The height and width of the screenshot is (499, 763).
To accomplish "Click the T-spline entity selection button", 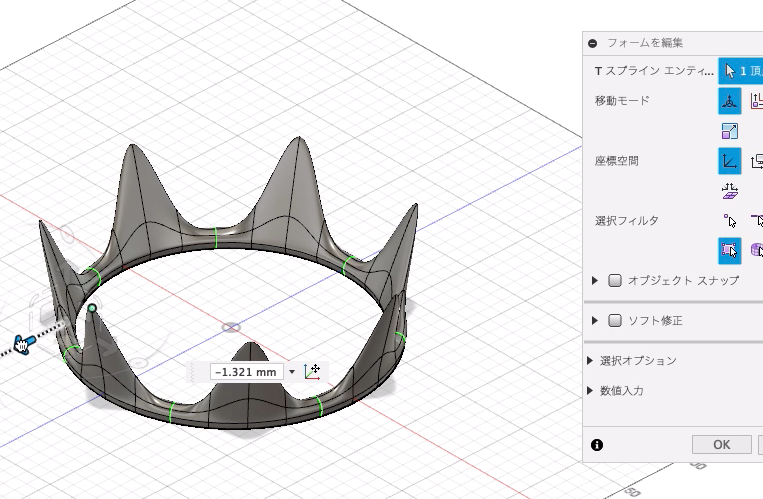I will click(x=741, y=71).
